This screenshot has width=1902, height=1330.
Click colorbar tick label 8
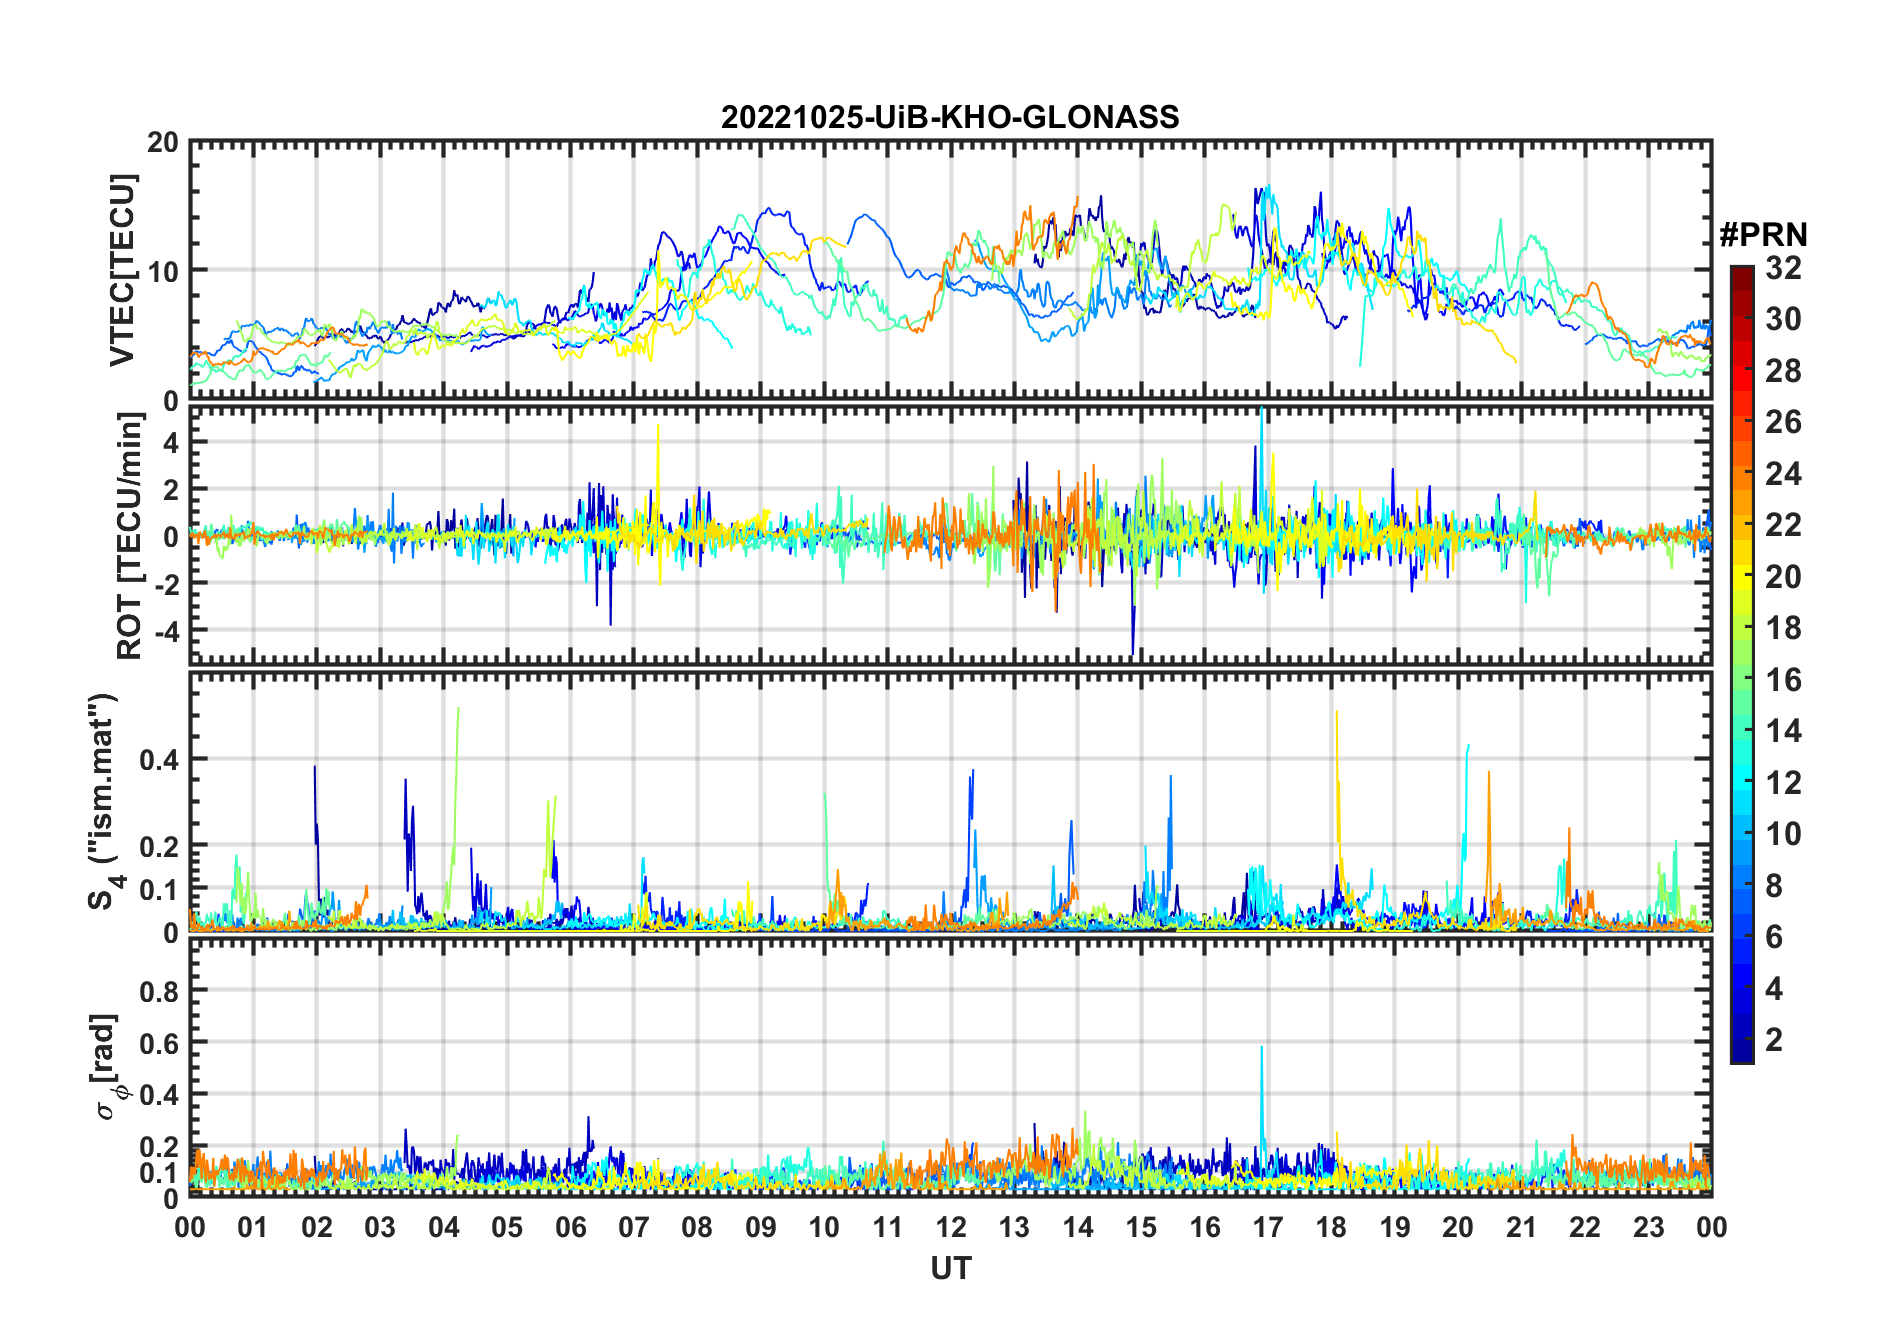click(x=1774, y=885)
